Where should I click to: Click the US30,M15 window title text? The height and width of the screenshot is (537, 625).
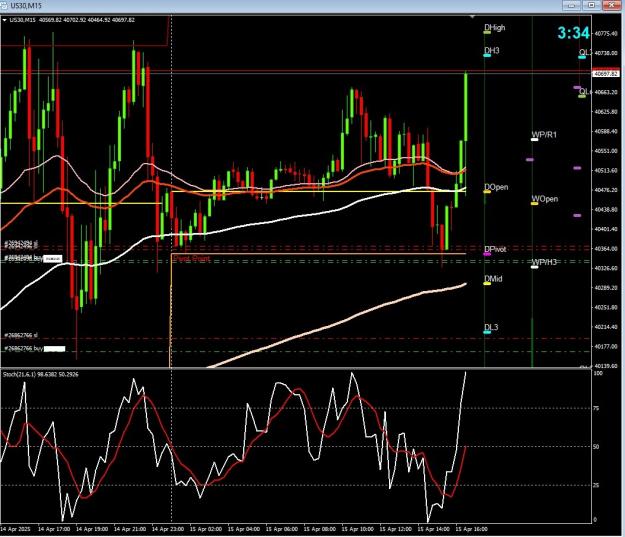pos(26,6)
